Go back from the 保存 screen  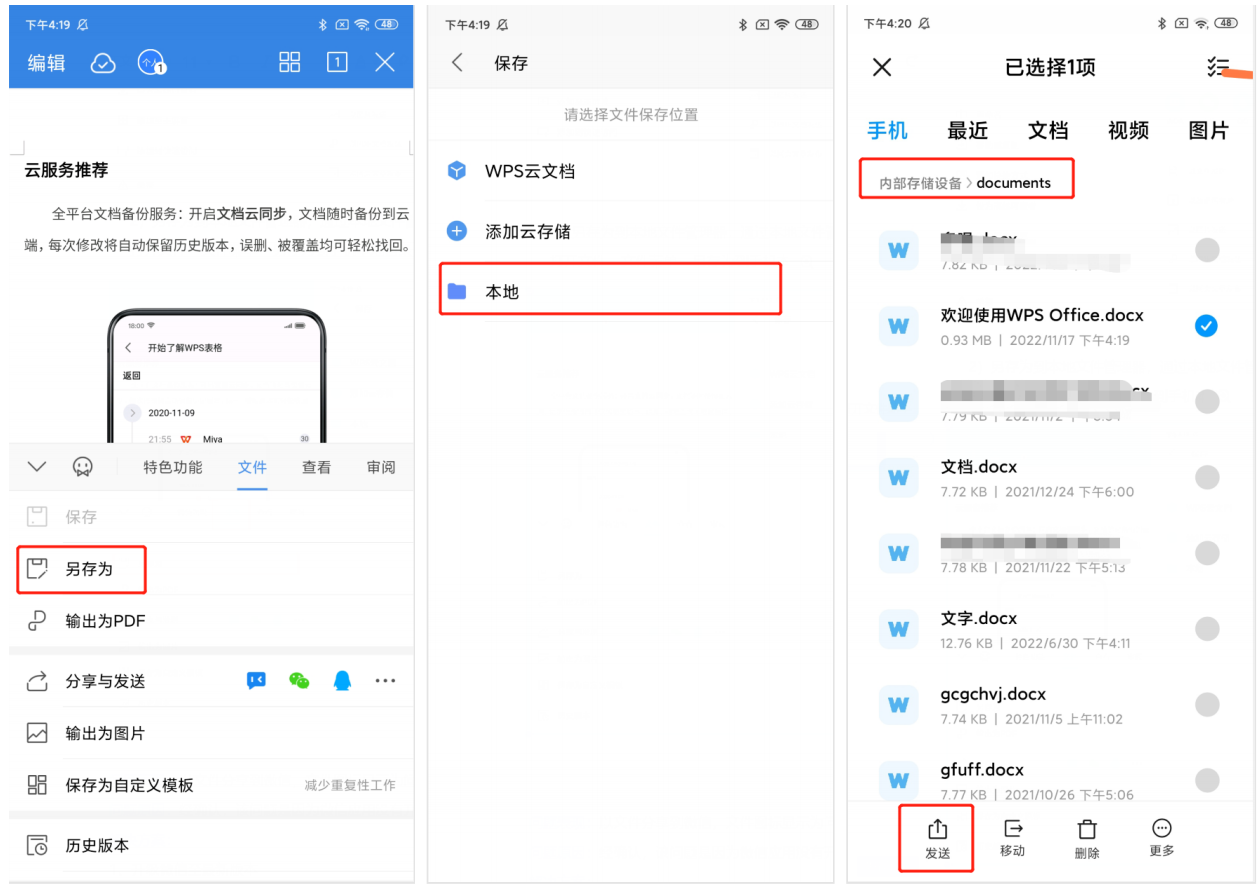pos(457,63)
